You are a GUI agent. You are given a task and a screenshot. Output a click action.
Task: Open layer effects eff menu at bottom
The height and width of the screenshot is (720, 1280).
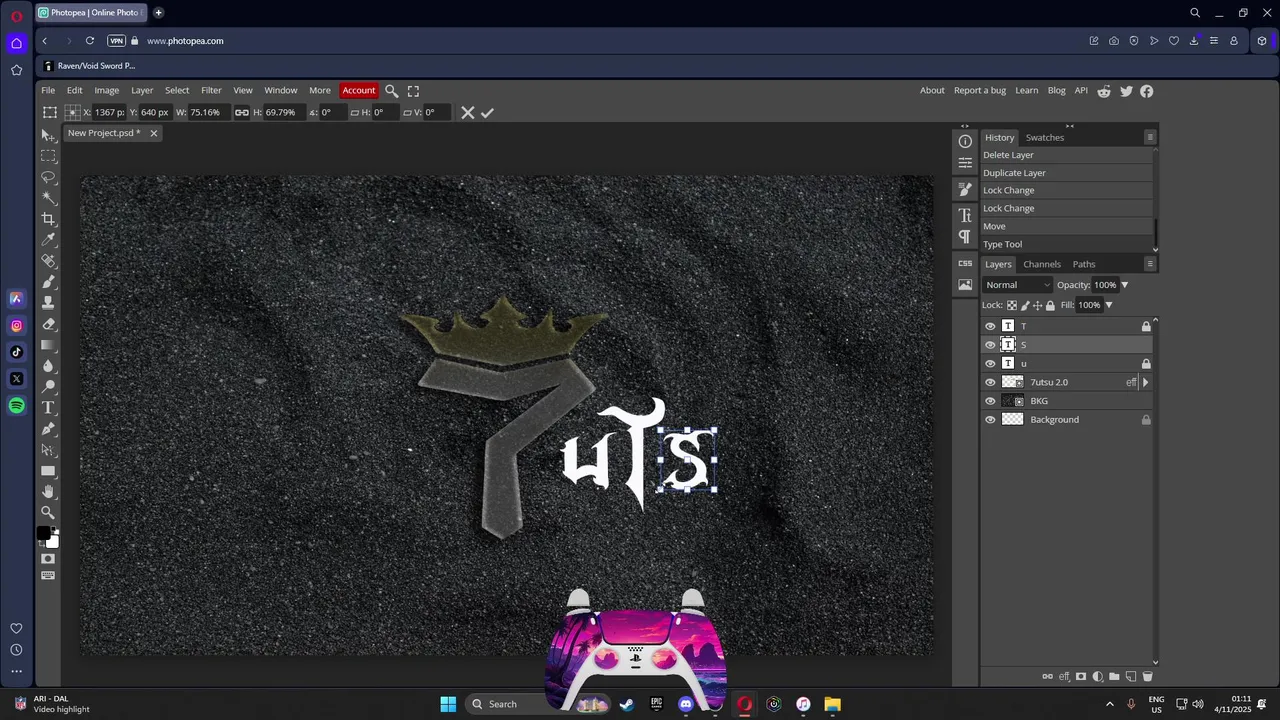pyautogui.click(x=1064, y=677)
